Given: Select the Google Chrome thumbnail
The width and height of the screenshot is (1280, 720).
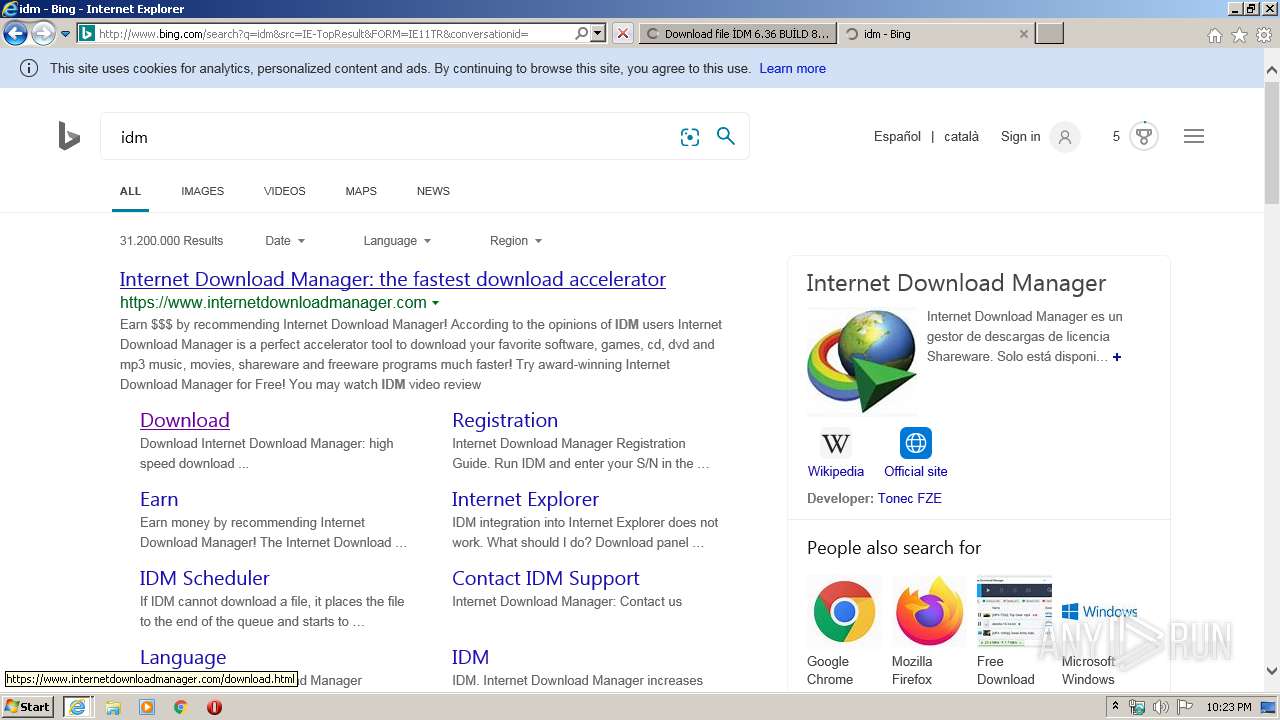Looking at the screenshot, I should 844,611.
